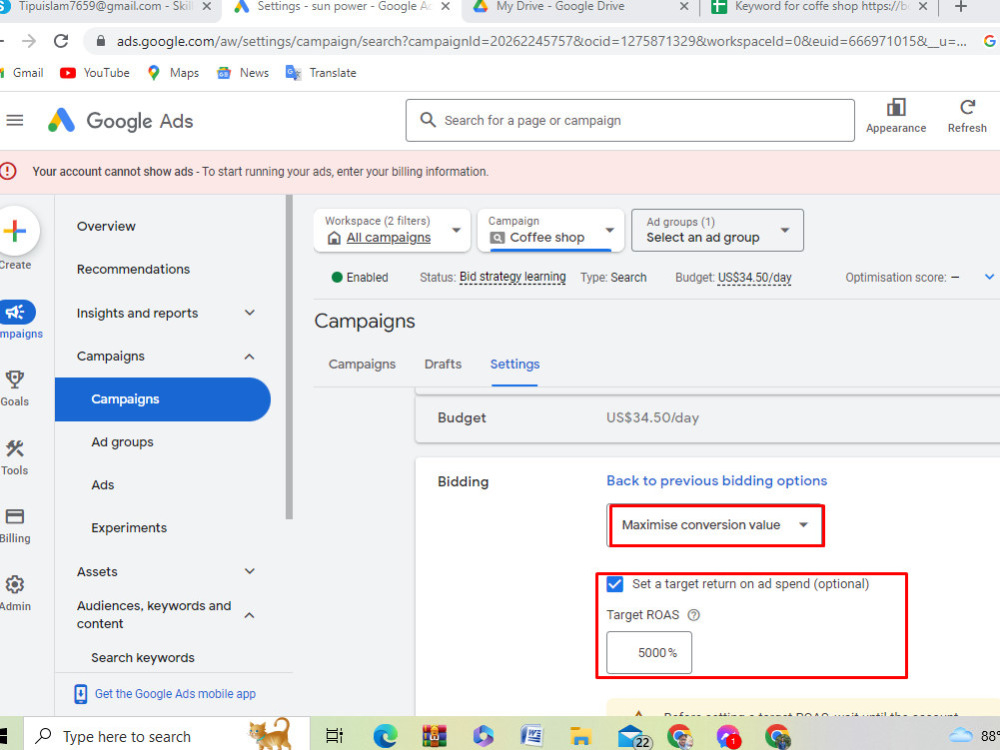The image size is (1000, 750).
Task: Click the Create plus button
Action: tap(15, 231)
